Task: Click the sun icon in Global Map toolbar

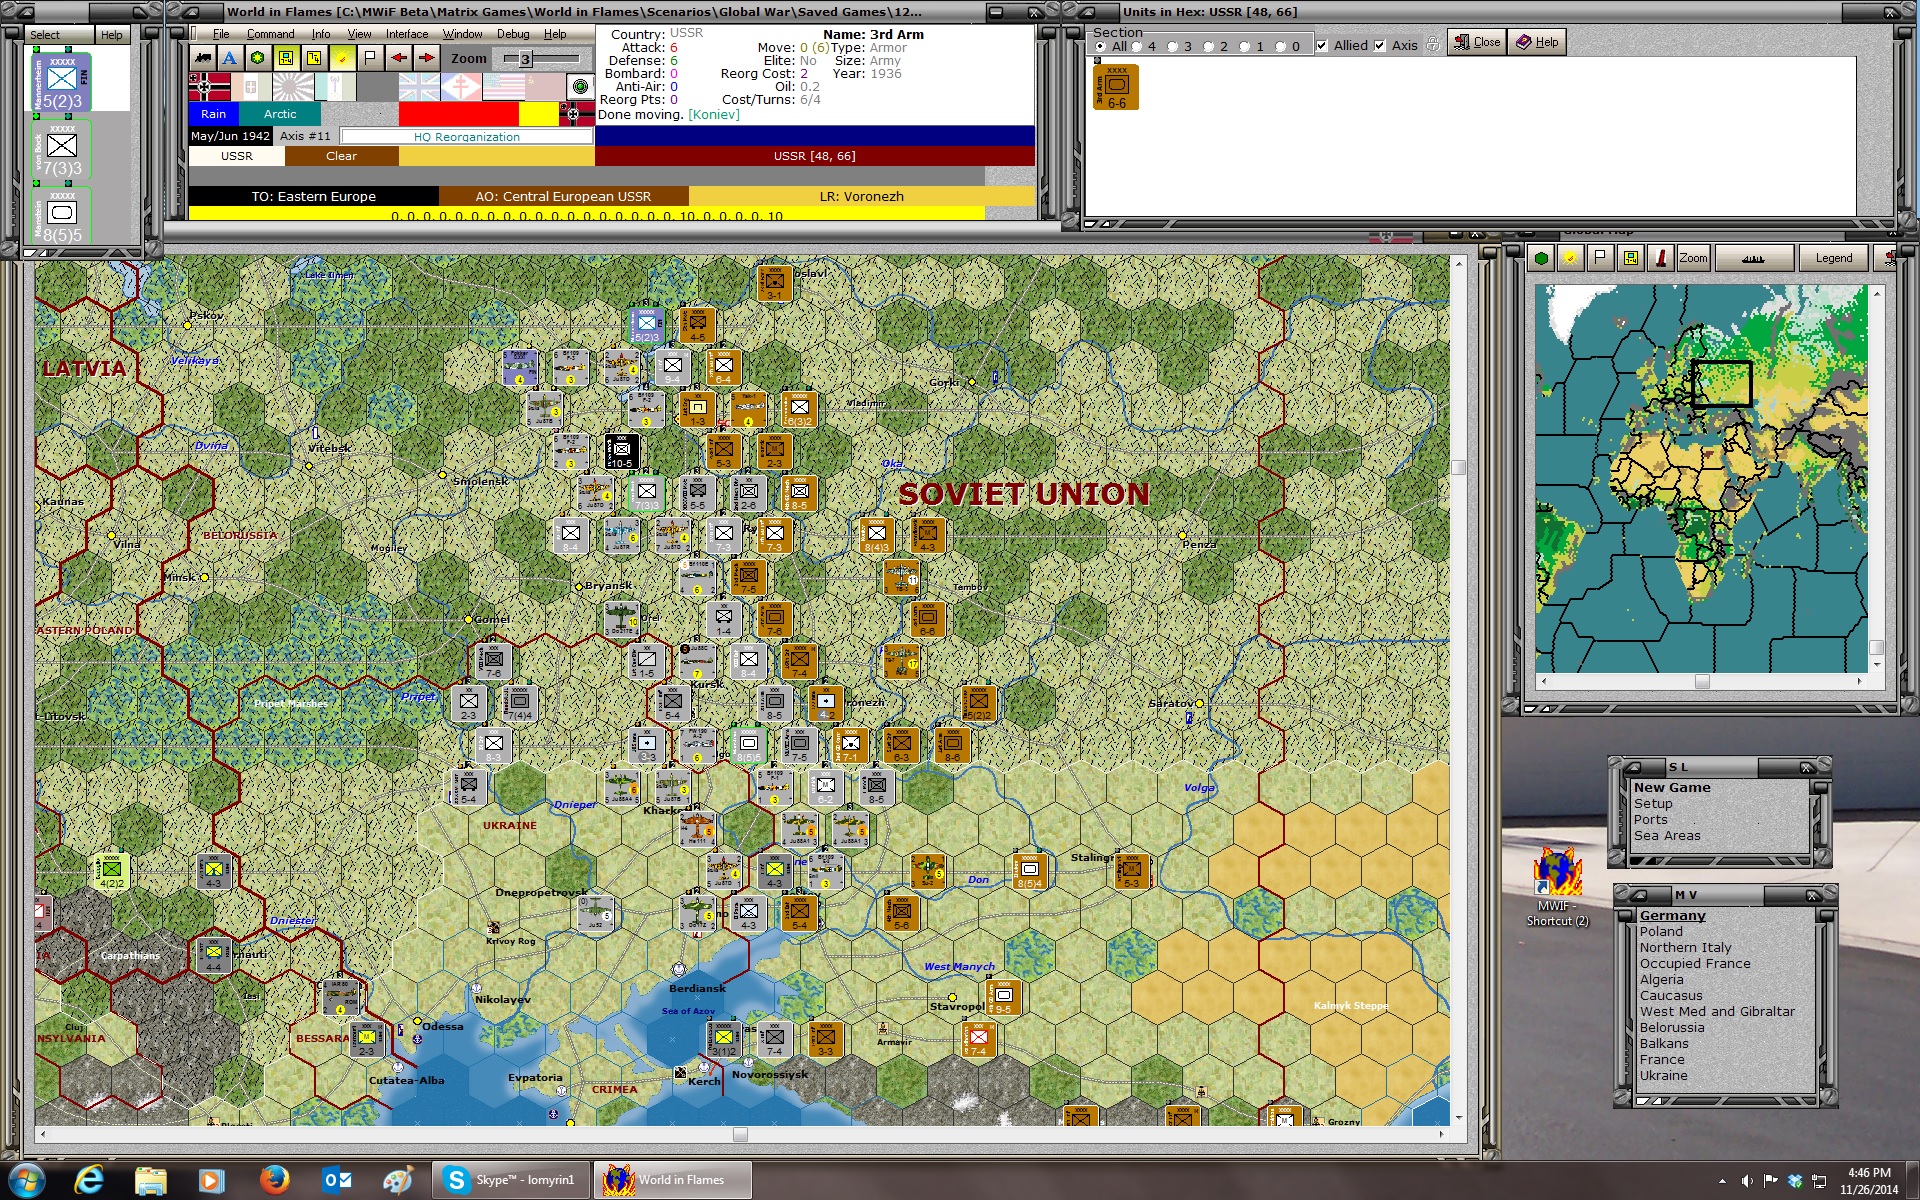Action: coord(1570,258)
